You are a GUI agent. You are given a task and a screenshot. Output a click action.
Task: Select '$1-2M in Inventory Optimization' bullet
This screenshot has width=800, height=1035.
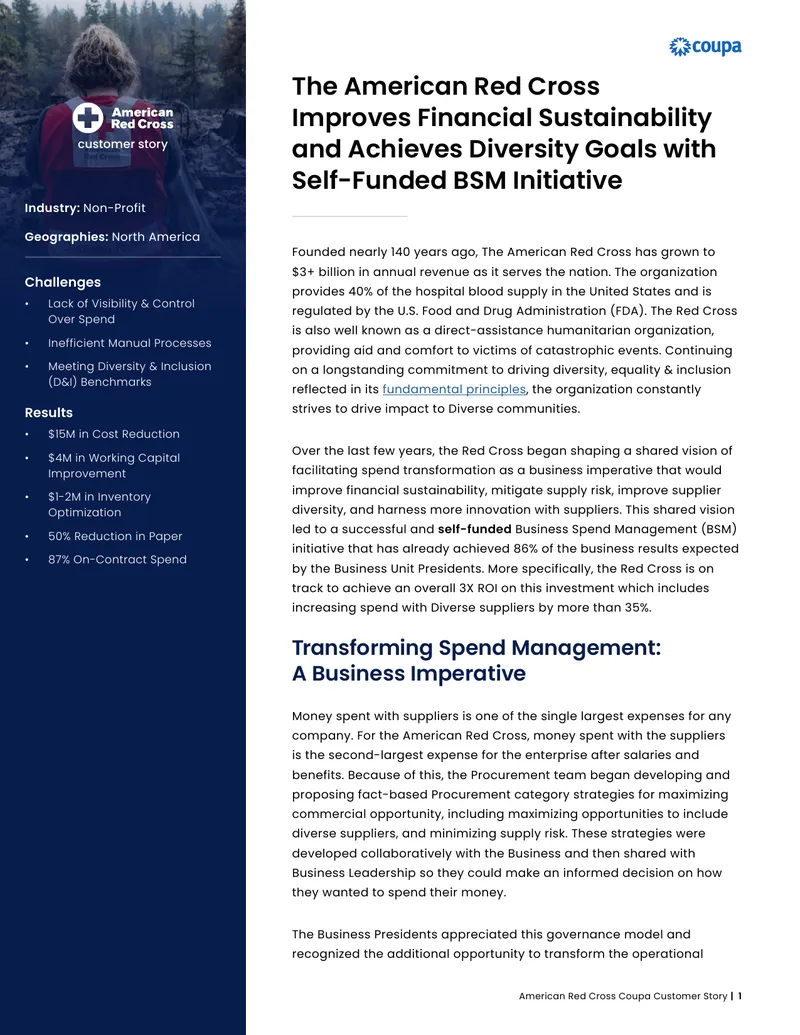(x=99, y=504)
